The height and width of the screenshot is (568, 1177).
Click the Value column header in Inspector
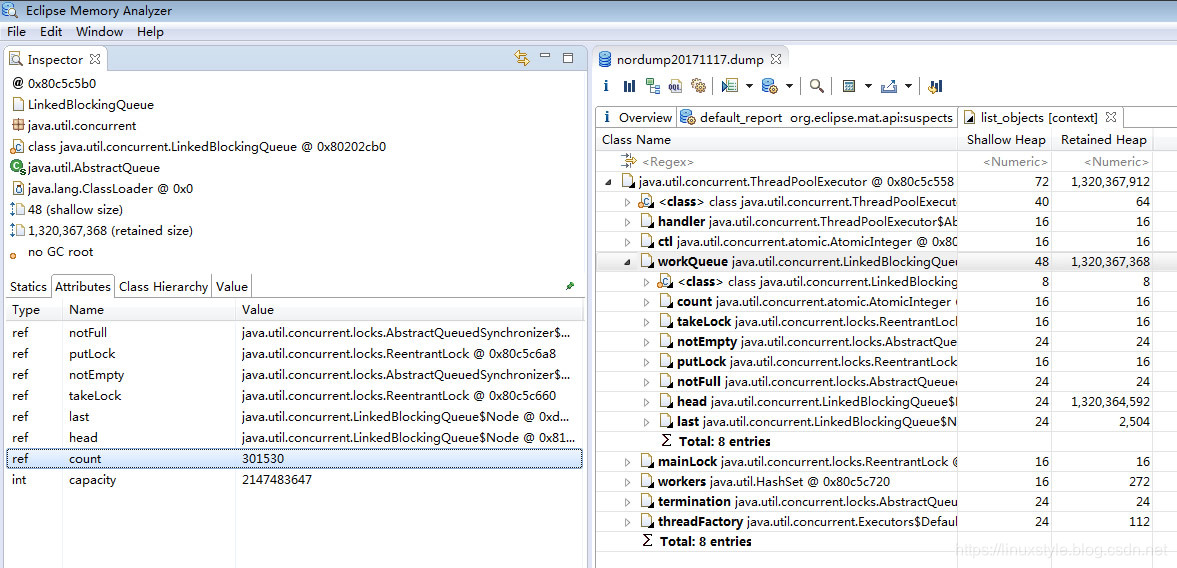(x=410, y=310)
